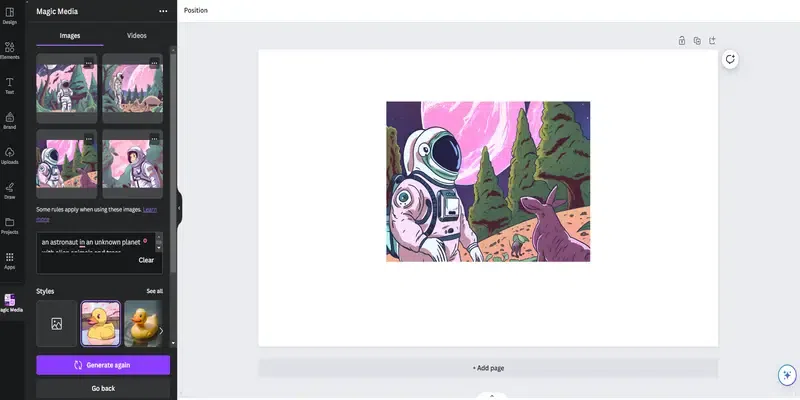Viewport: 800px width, 400px height.
Task: Open the Magic Media panel more options
Action: coord(163,11)
